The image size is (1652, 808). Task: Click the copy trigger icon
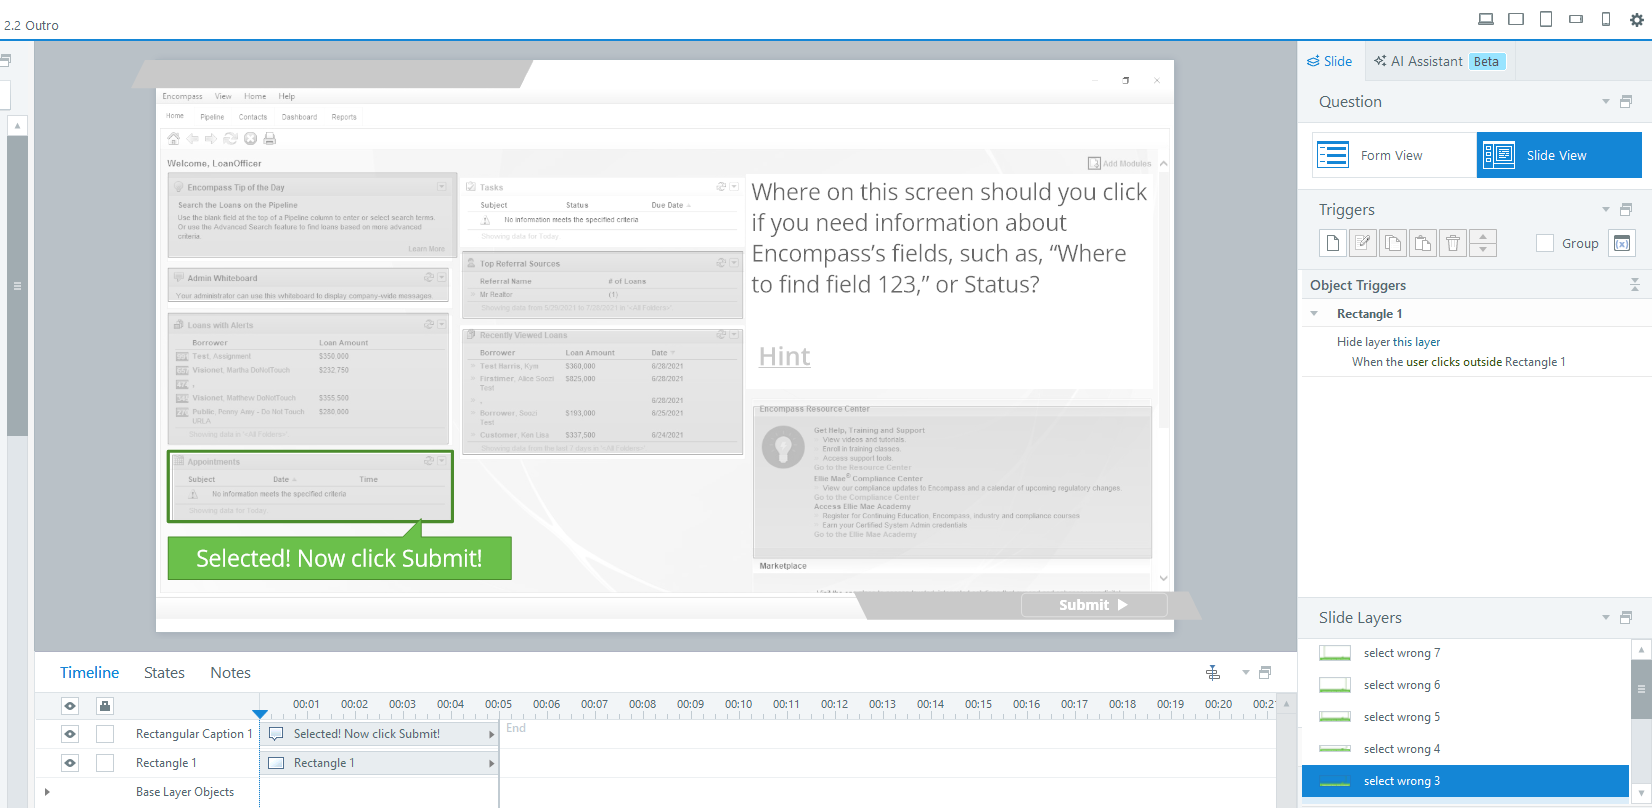click(x=1392, y=243)
